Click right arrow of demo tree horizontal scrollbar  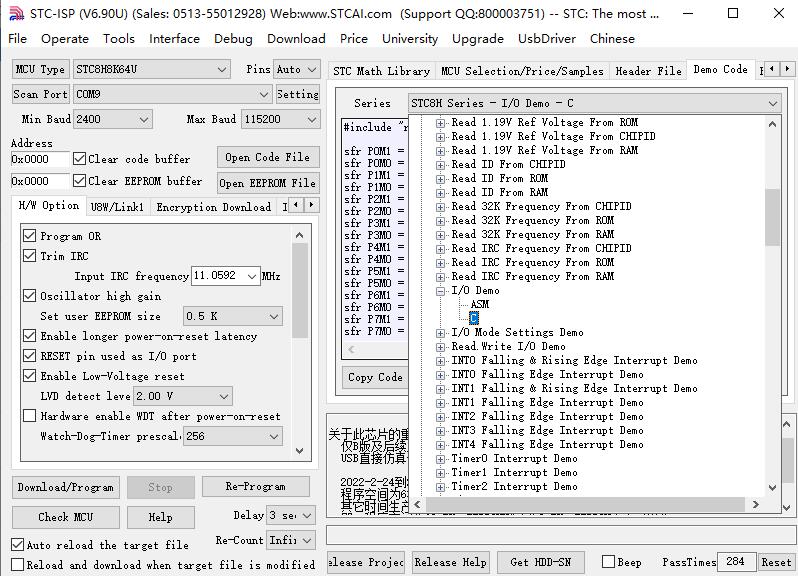(x=756, y=504)
